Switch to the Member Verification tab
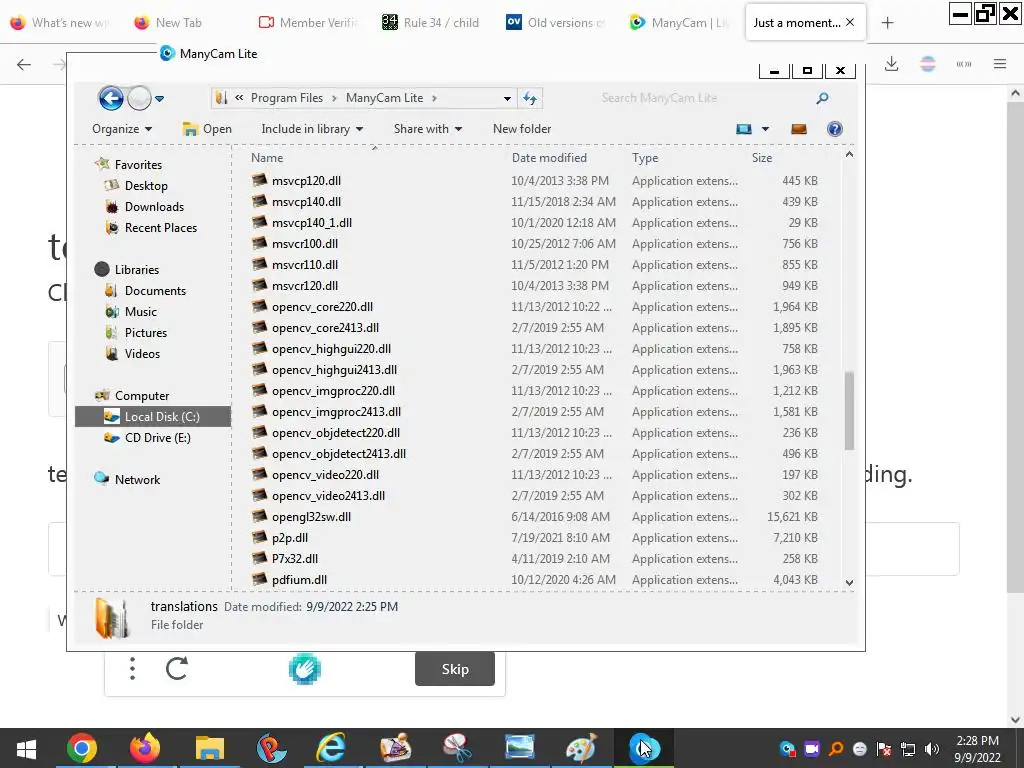This screenshot has height=768, width=1024. coord(308,23)
